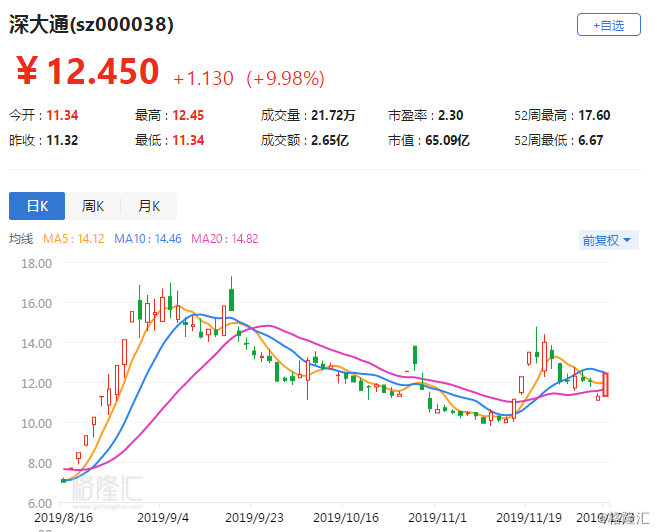Click the 12.00 price axis label
Viewport: 657px width, 532px height.
(x=36, y=383)
